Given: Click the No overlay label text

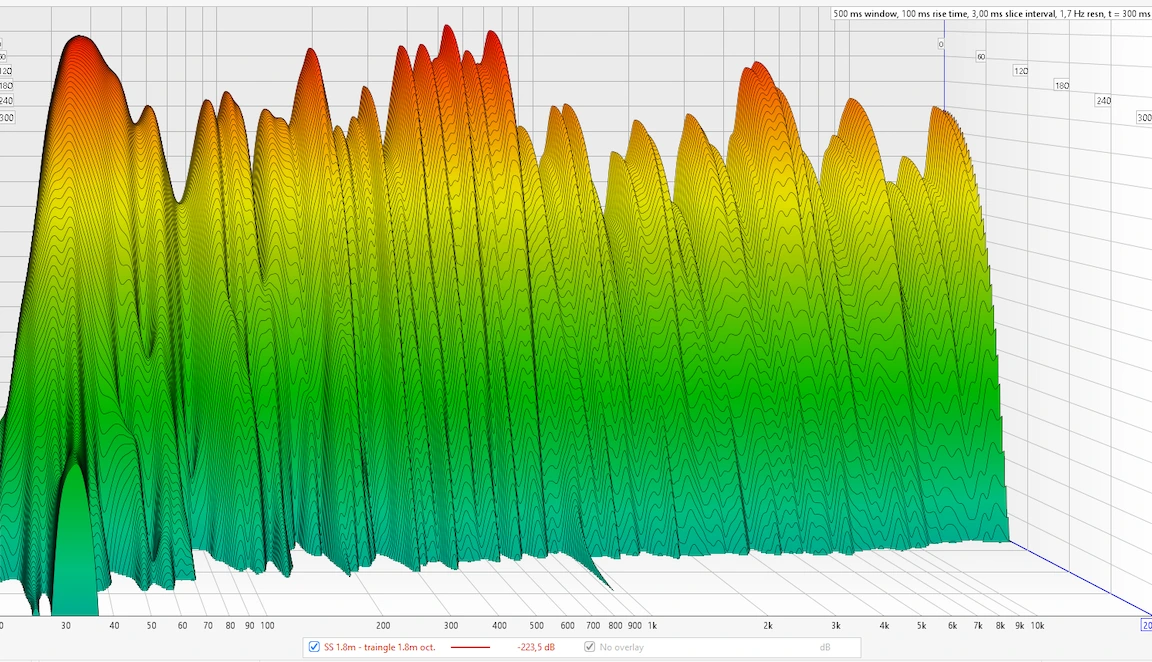Looking at the screenshot, I should pyautogui.click(x=621, y=647).
